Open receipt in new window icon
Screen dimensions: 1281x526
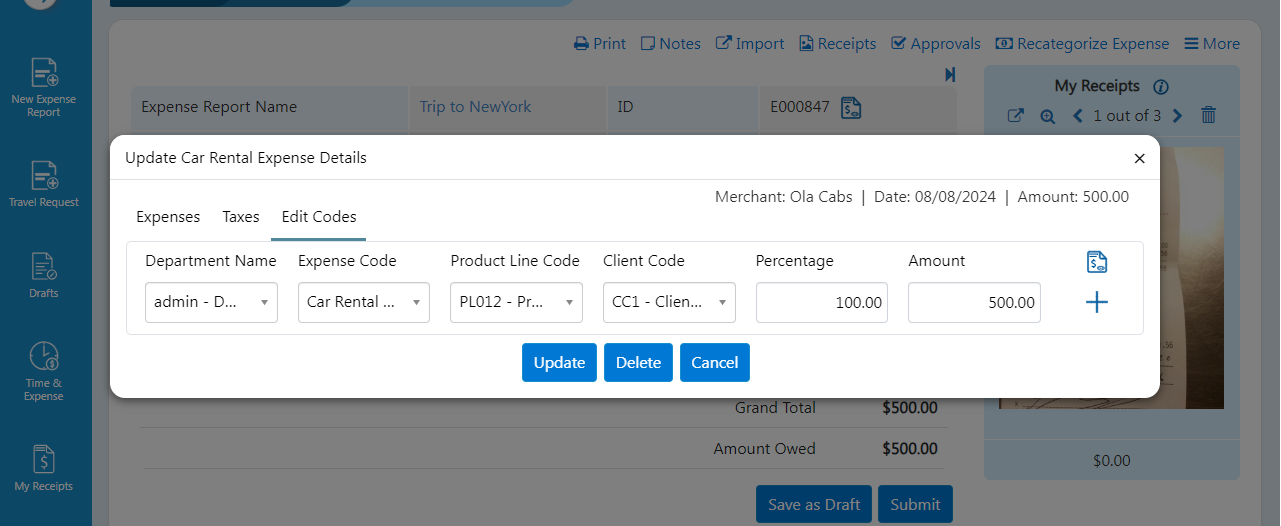coord(1015,116)
